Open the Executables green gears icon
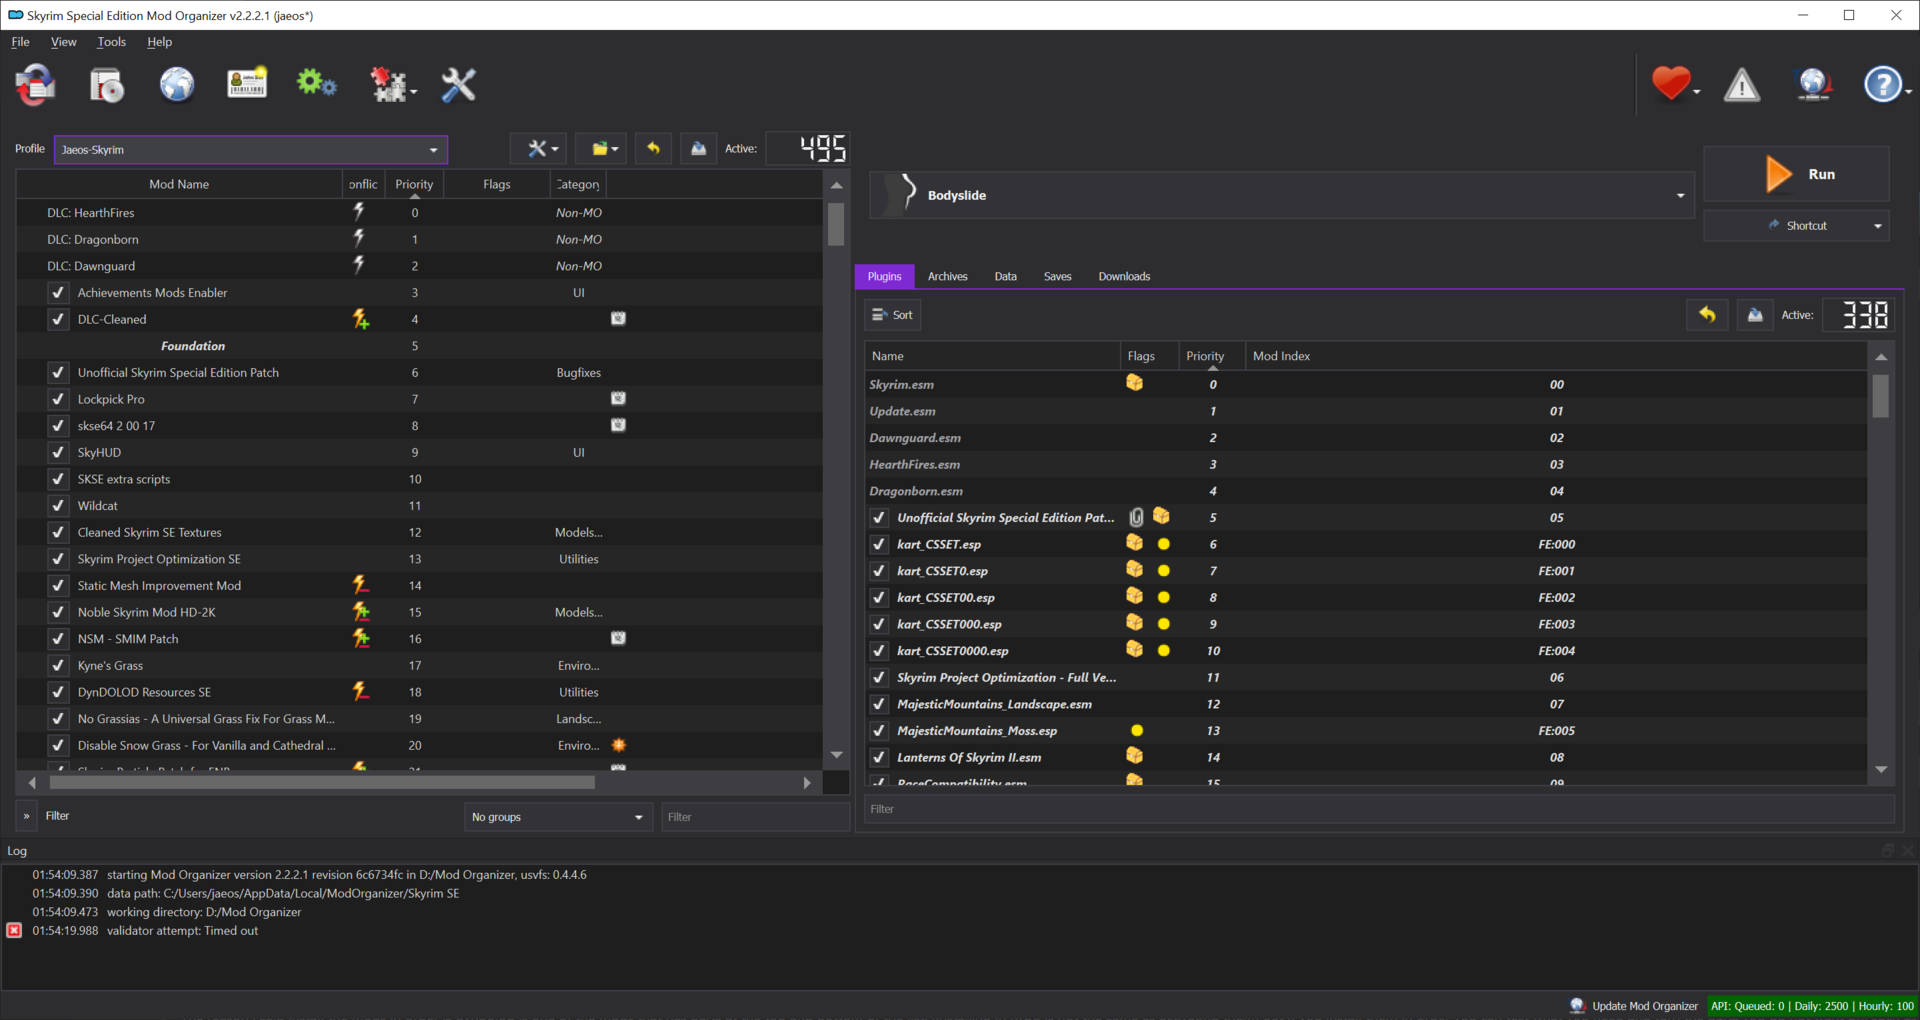 (316, 84)
